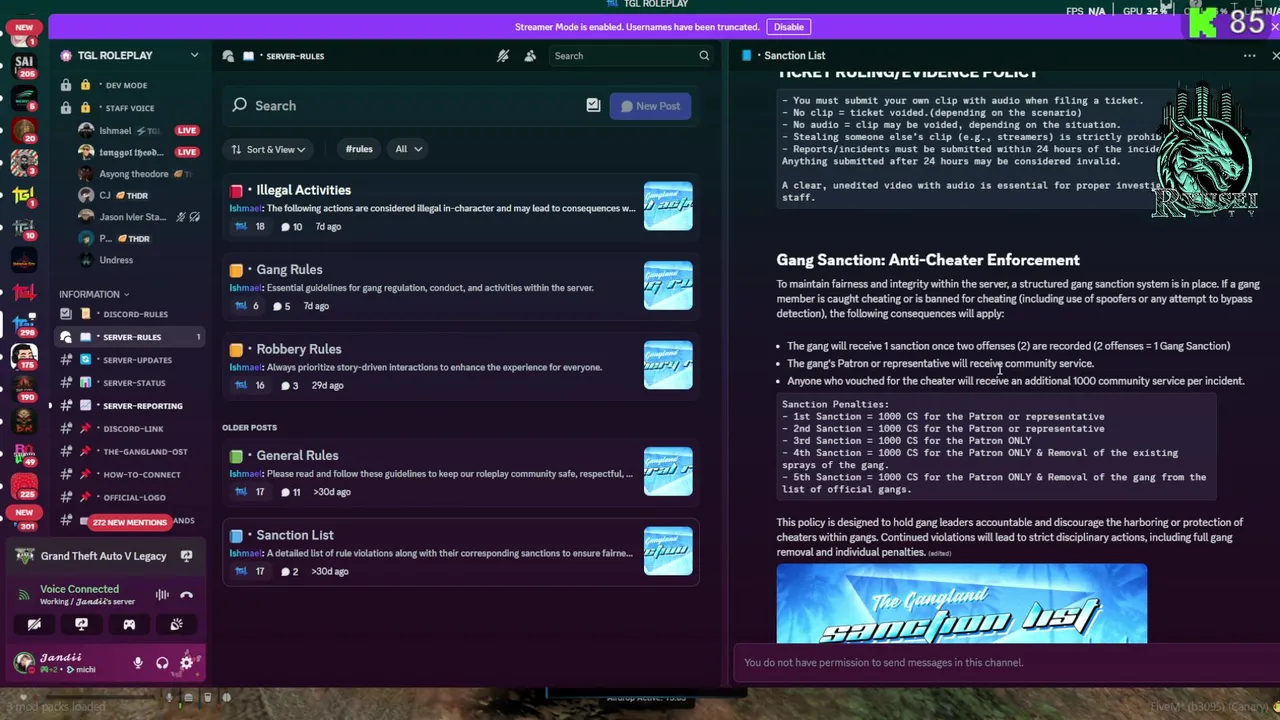The image size is (1280, 720).
Task: Open the server icon with 49 badge
Action: (24, 453)
